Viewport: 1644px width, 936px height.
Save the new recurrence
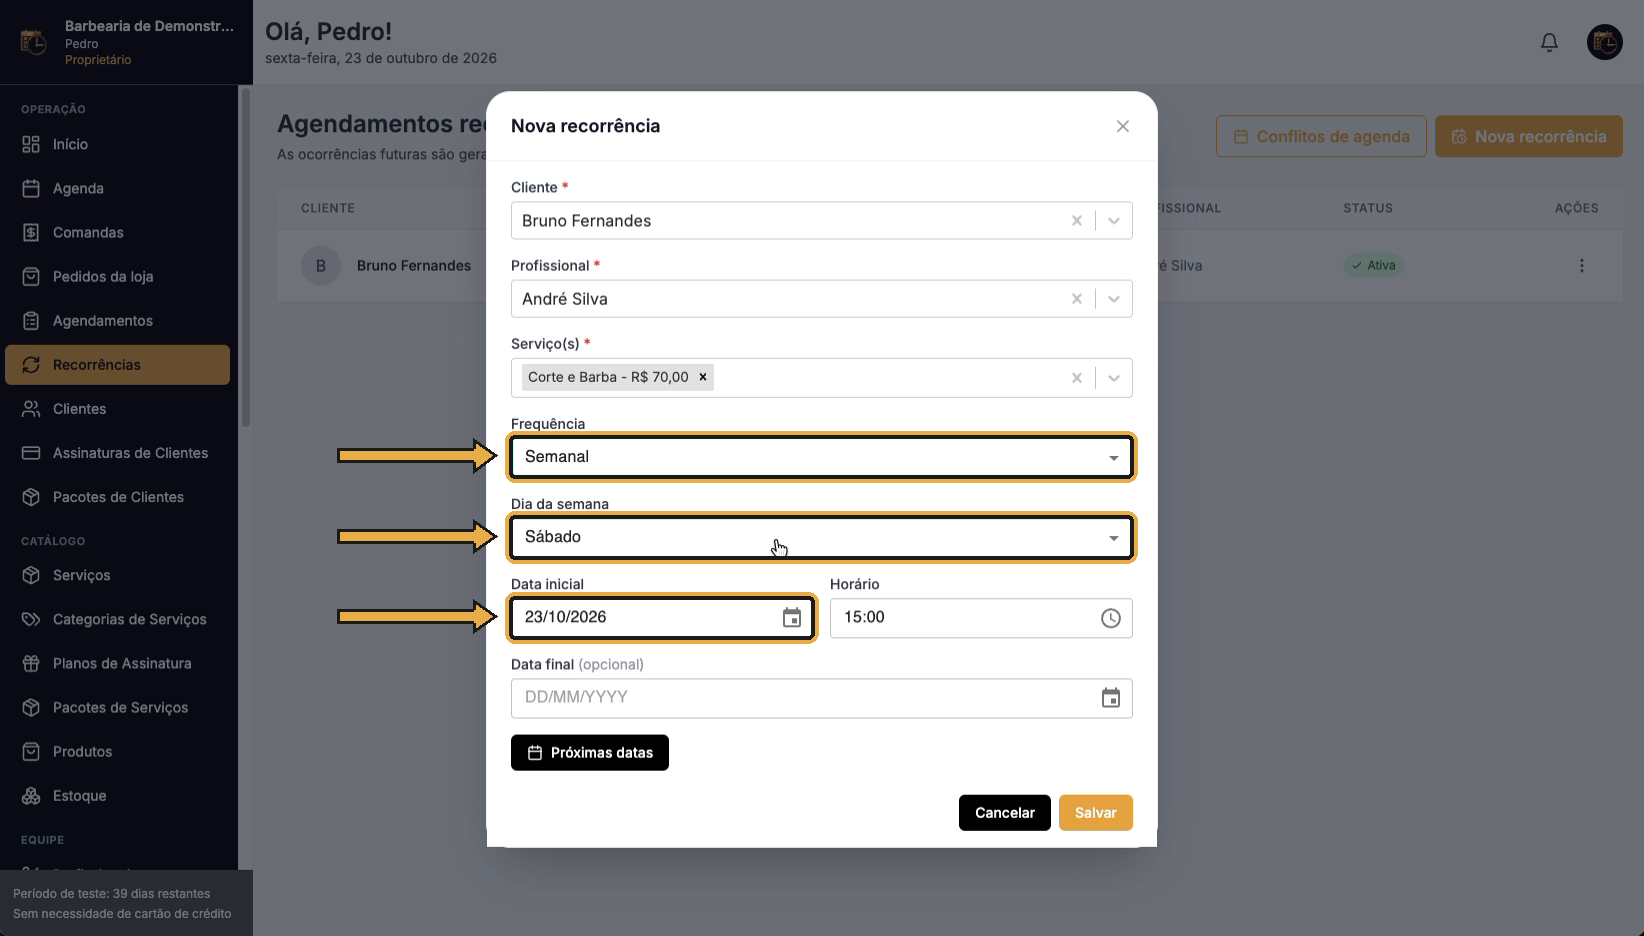[x=1096, y=813]
